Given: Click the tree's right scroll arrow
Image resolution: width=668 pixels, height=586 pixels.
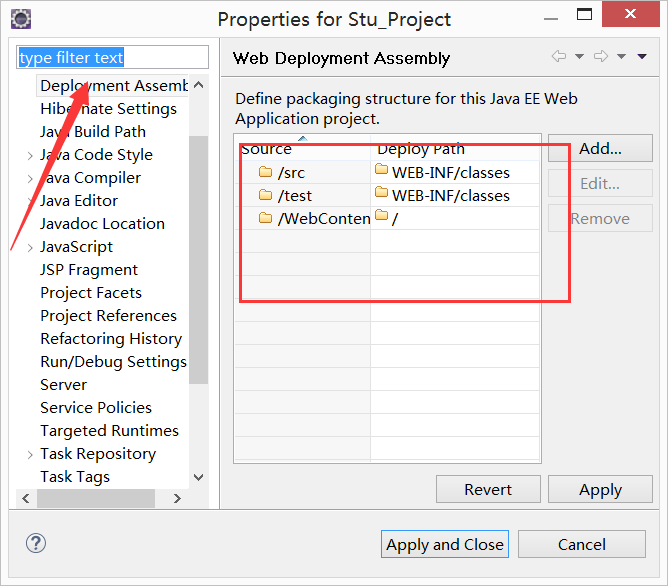Looking at the screenshot, I should (177, 498).
